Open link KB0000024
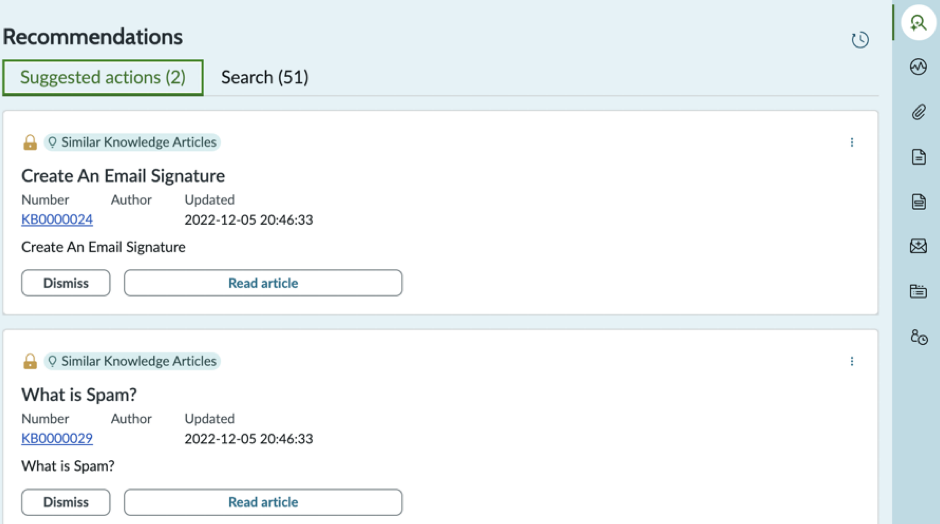940x524 pixels. tap(57, 219)
